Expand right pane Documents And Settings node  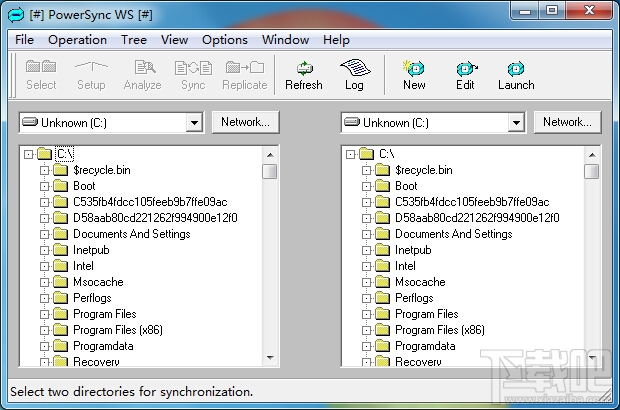[x=366, y=234]
